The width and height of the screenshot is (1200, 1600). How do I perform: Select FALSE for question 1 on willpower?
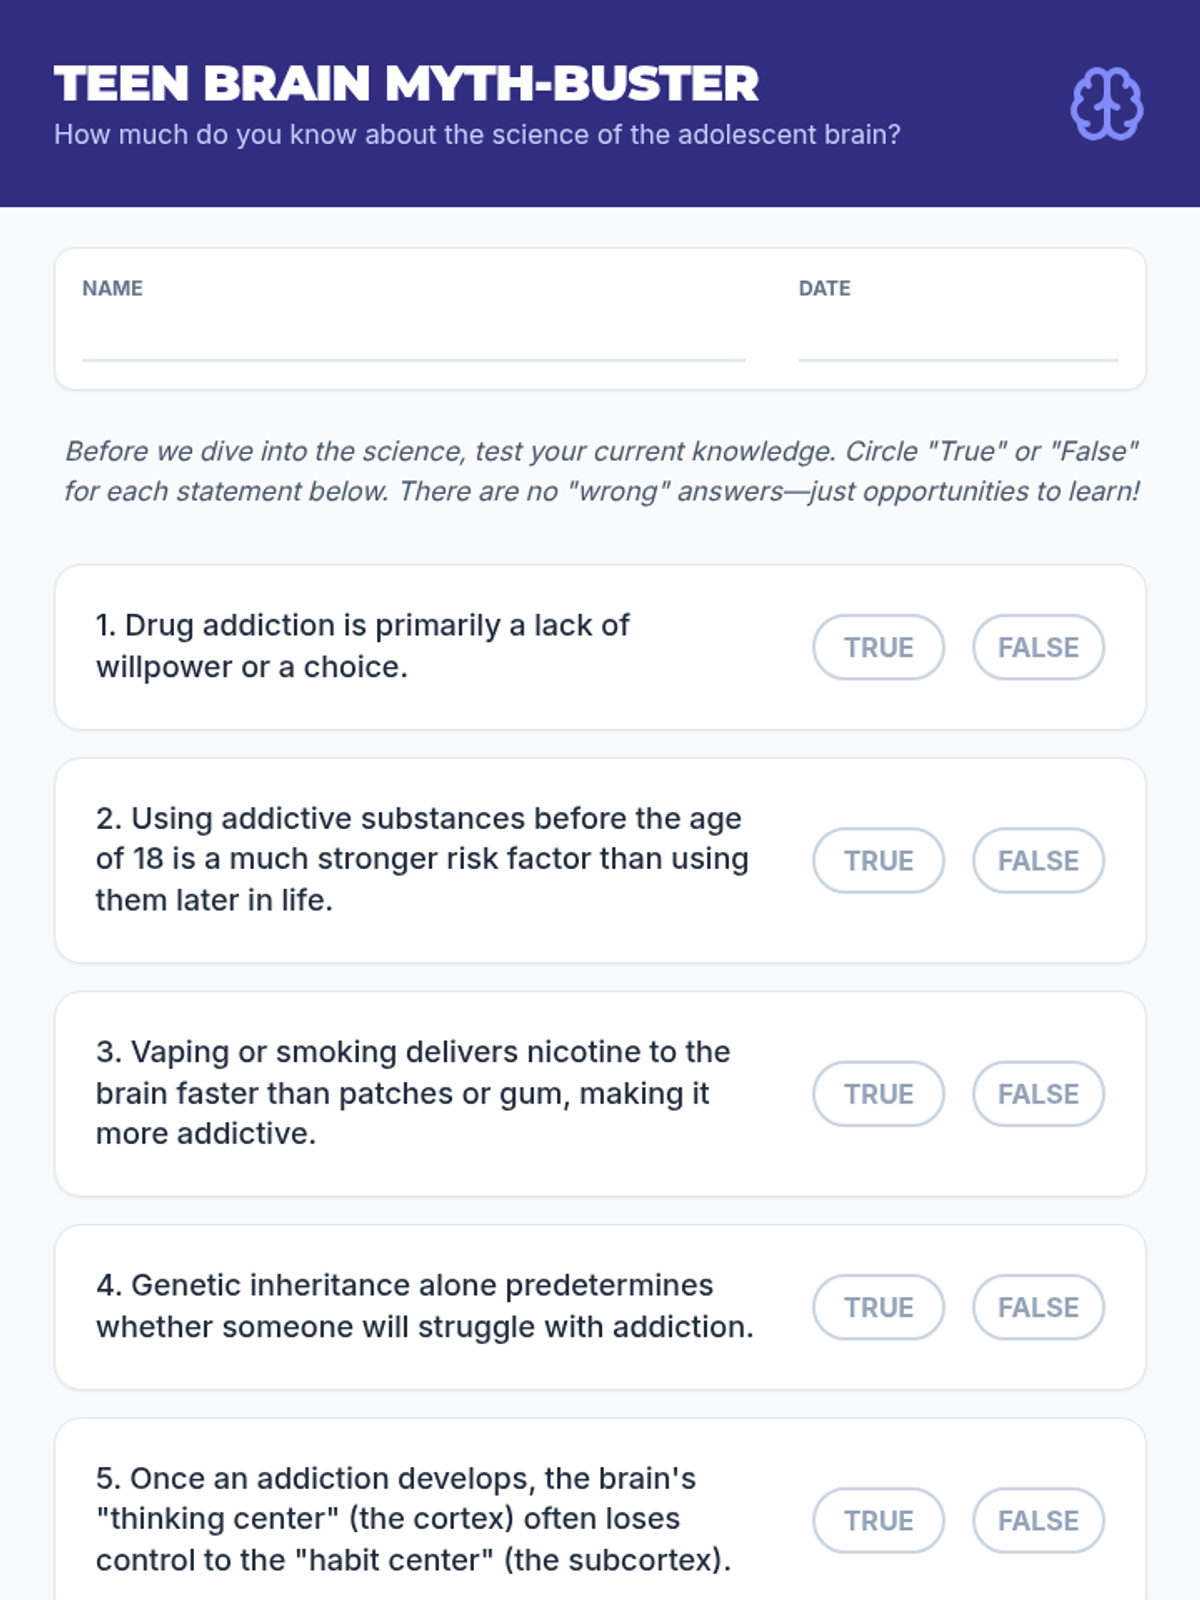click(1038, 647)
